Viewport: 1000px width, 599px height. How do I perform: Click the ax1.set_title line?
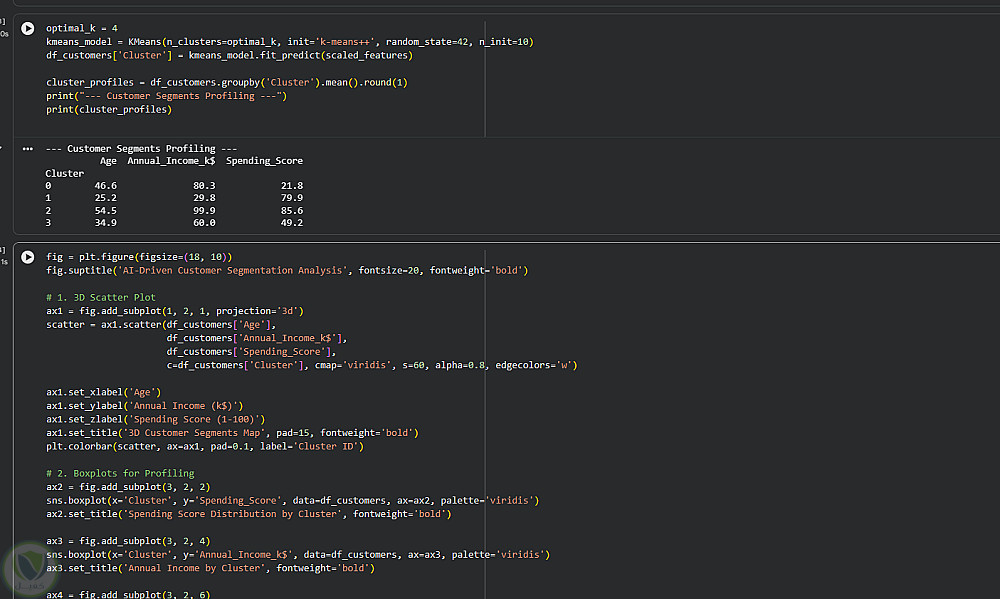pos(232,433)
